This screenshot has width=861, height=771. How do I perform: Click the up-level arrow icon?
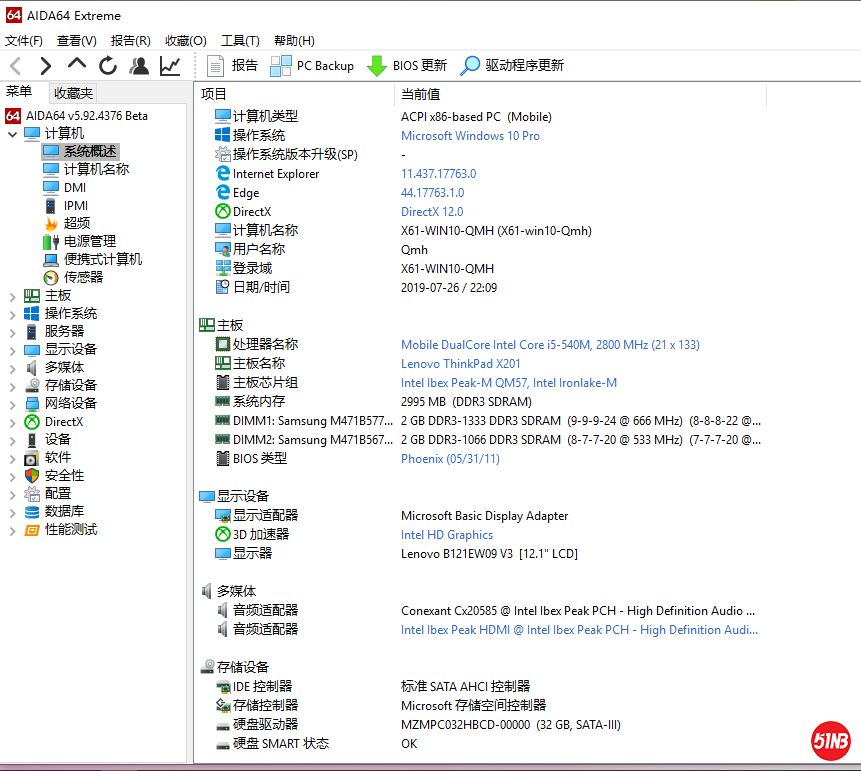[x=76, y=65]
